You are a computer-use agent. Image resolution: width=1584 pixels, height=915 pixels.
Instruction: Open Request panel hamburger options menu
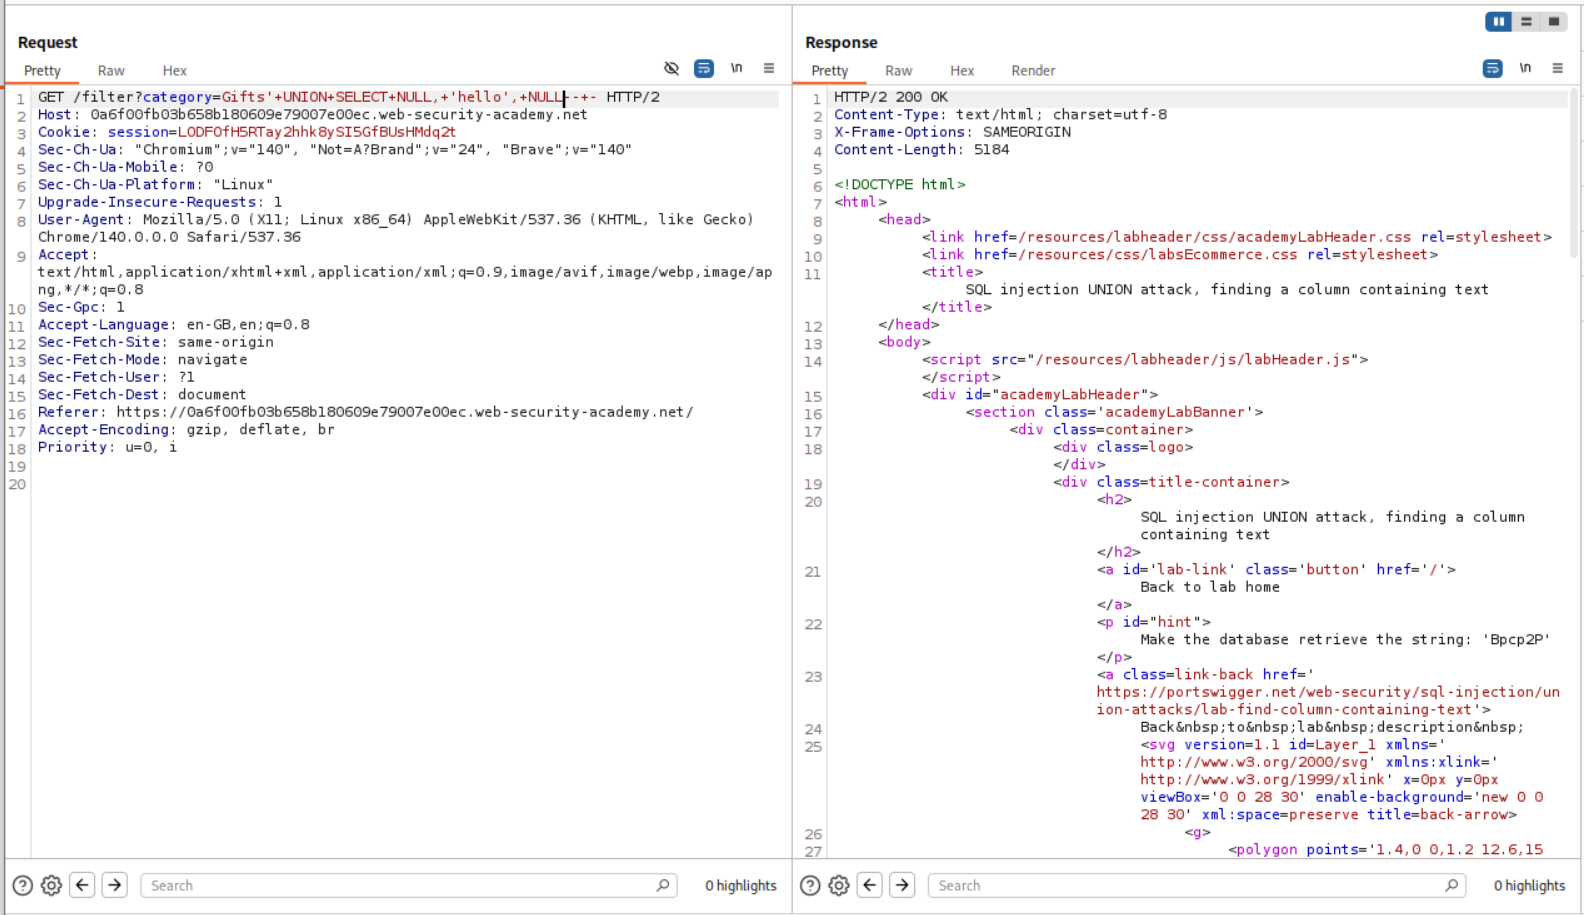tap(769, 69)
